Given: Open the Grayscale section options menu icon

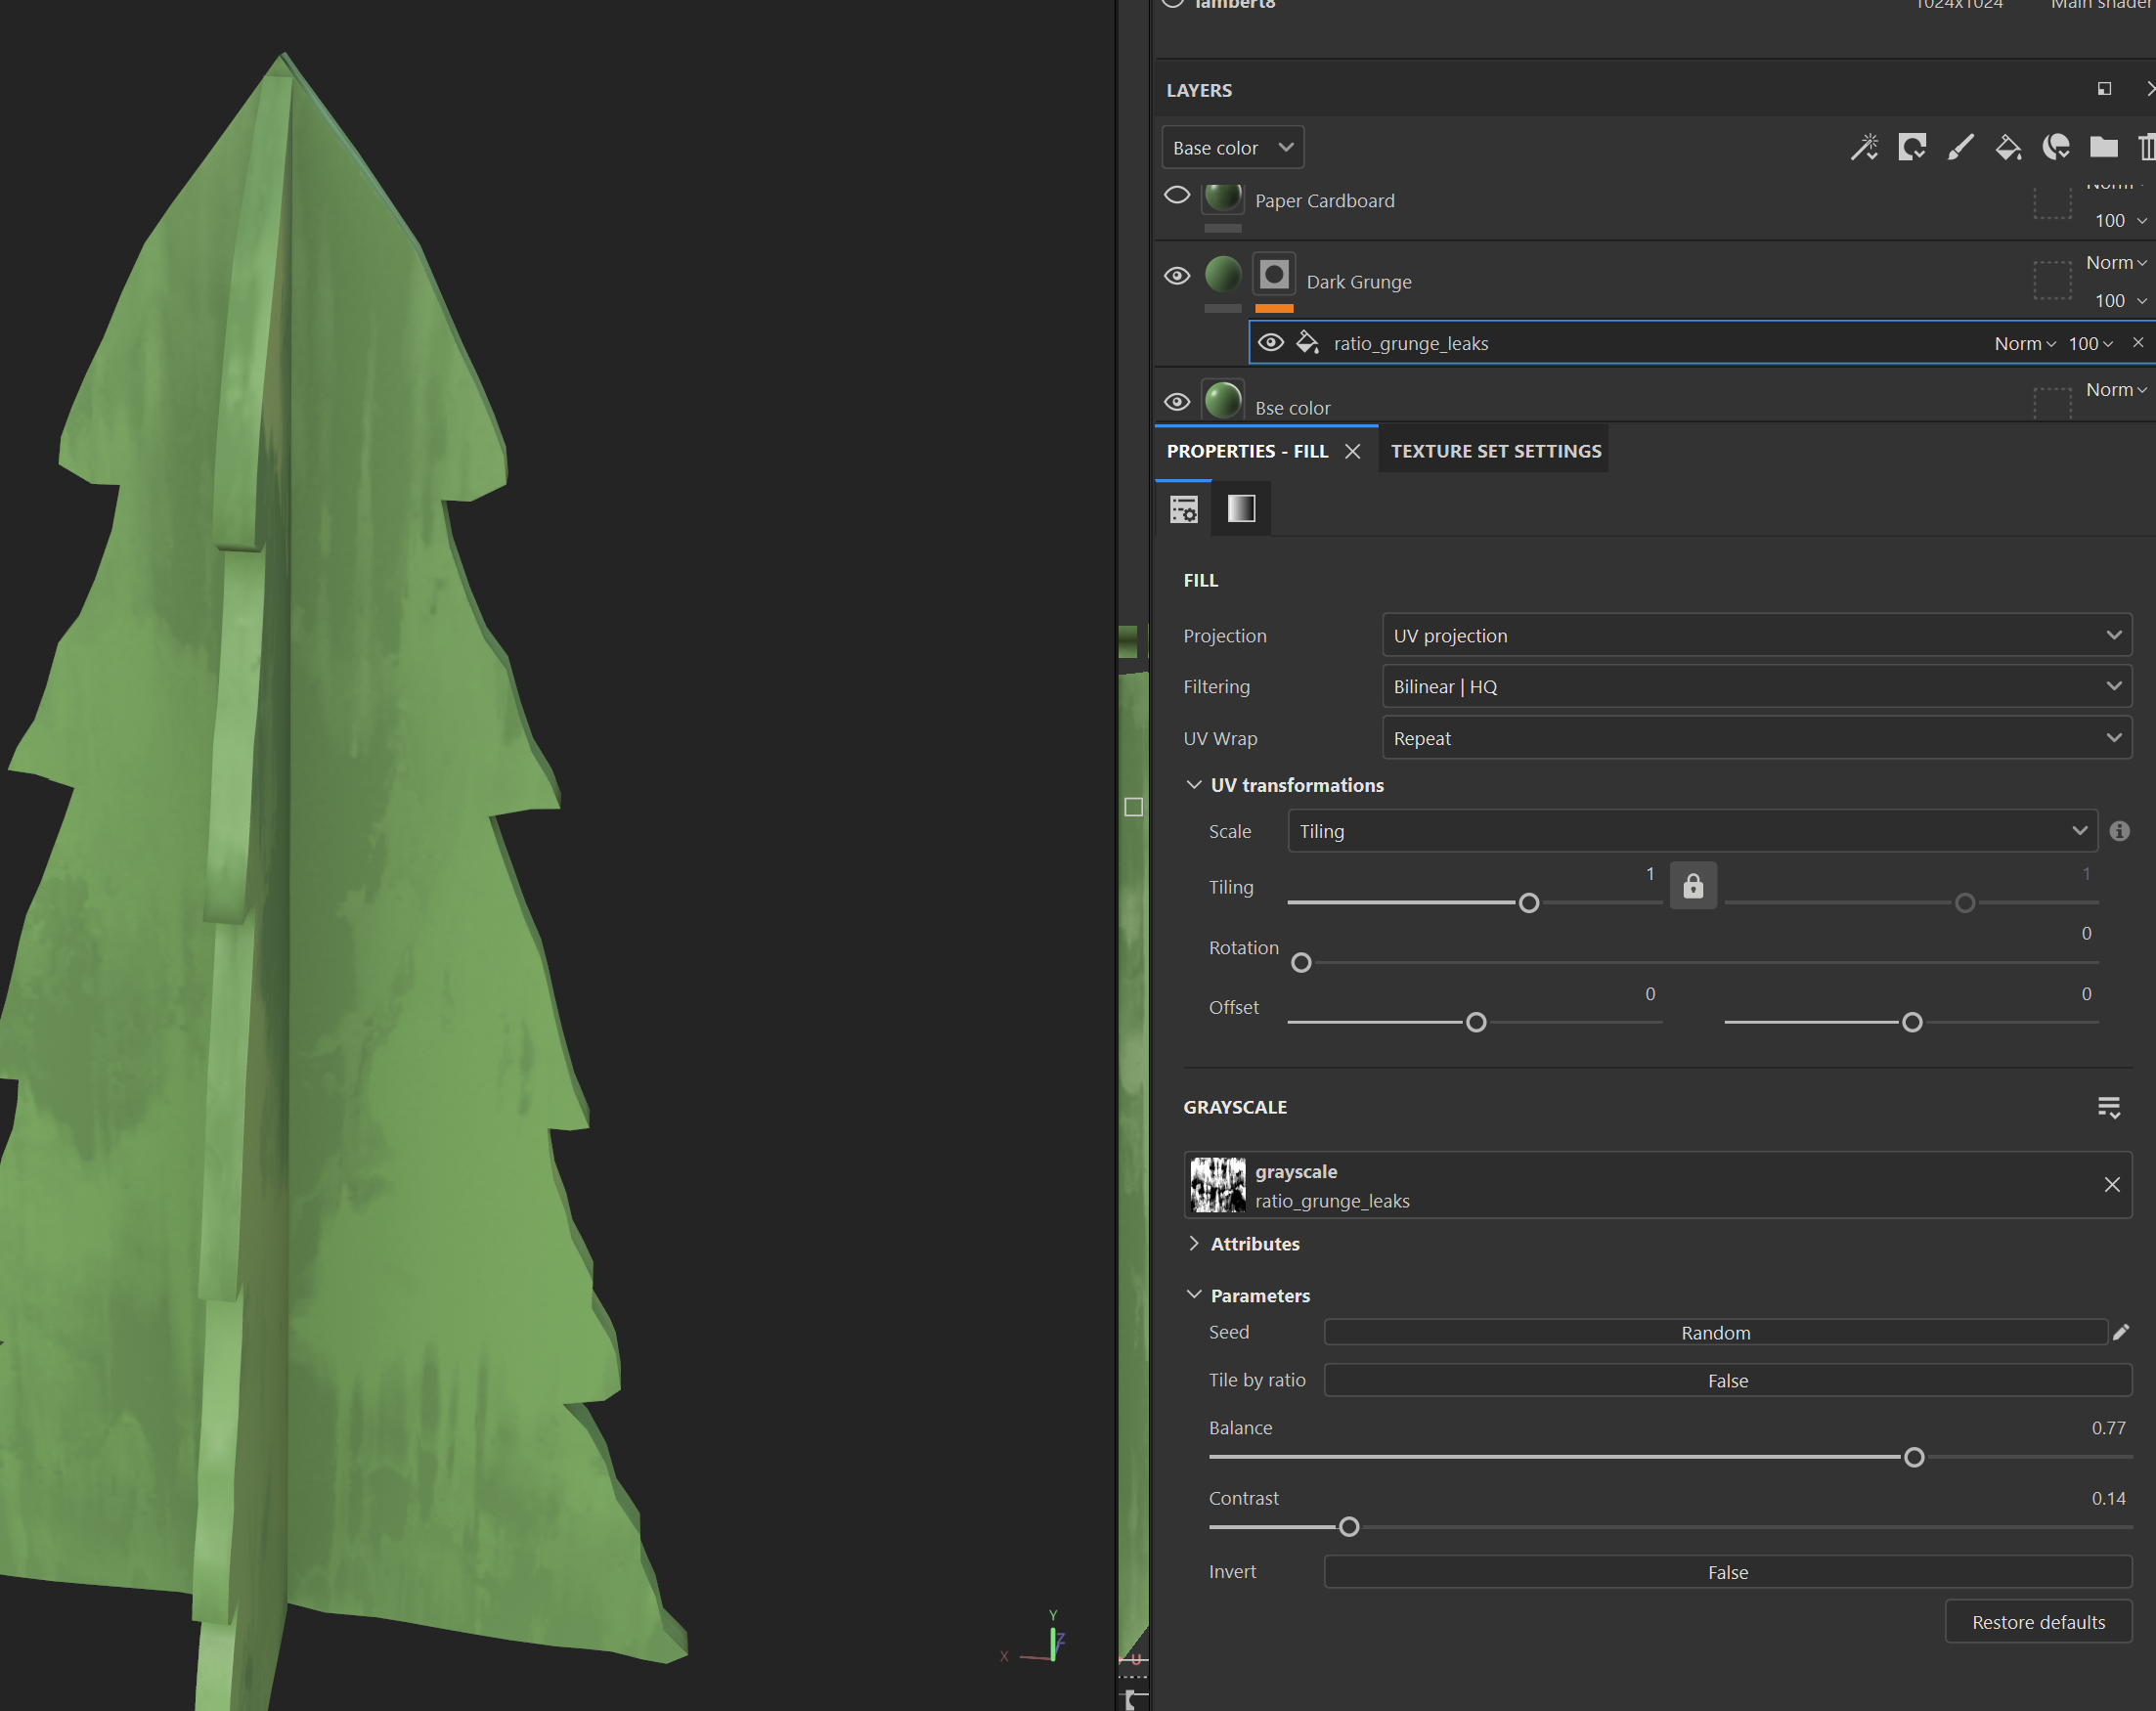Looking at the screenshot, I should [x=2109, y=1107].
